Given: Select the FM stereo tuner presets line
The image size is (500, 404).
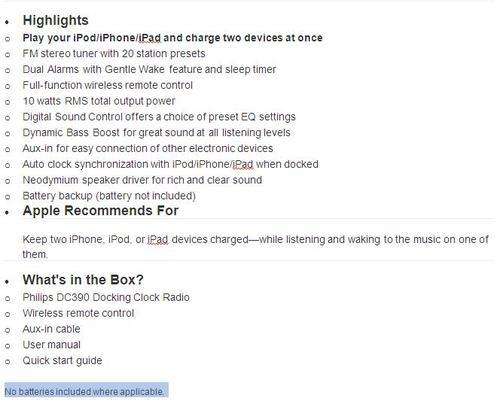Looking at the screenshot, I should tap(114, 54).
